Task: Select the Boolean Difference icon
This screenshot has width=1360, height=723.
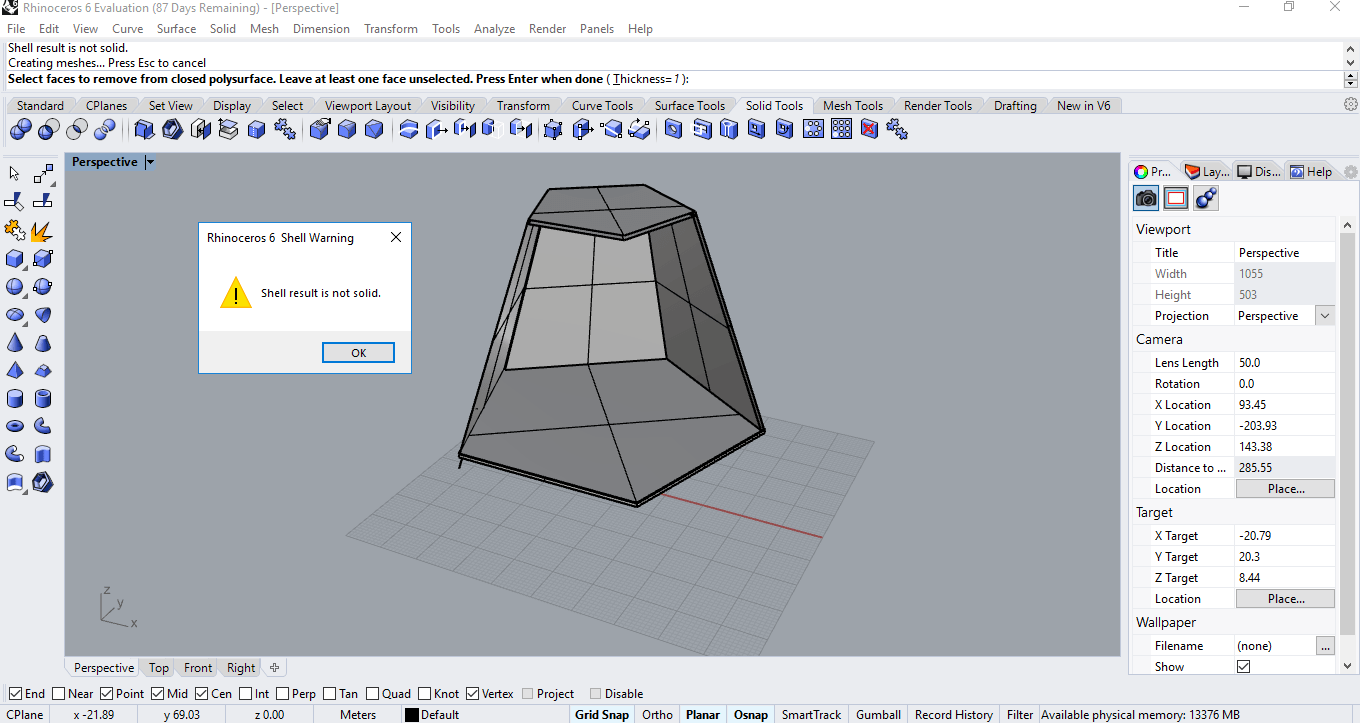Action: (48, 129)
